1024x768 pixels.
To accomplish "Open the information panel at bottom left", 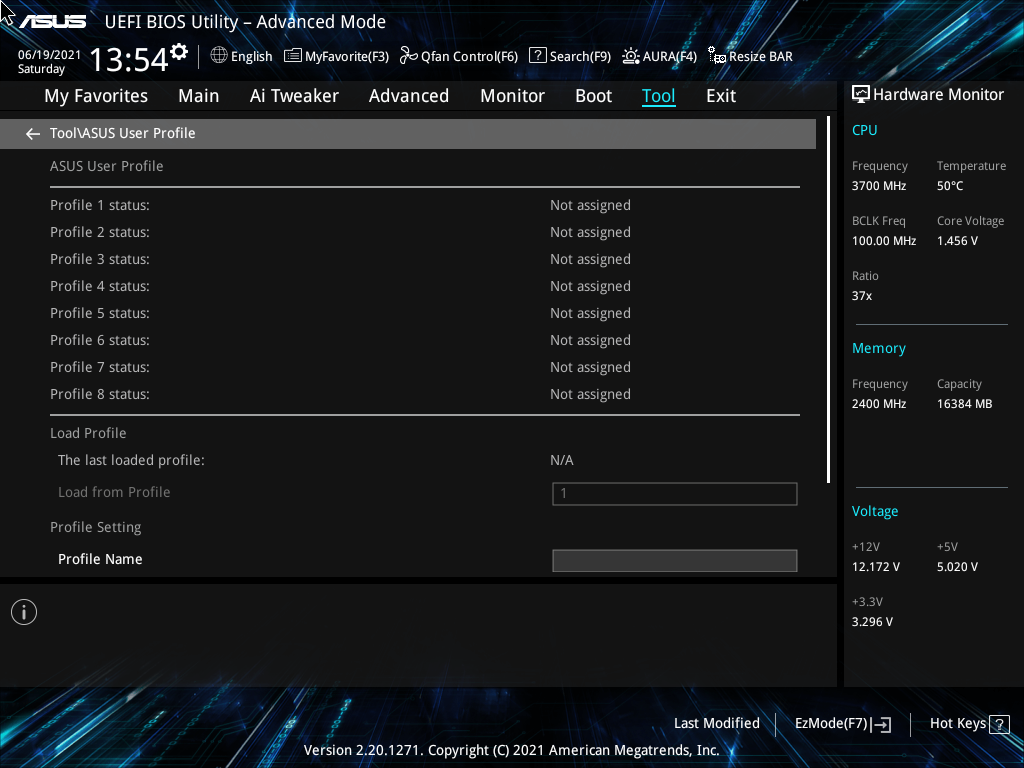I will 23,611.
